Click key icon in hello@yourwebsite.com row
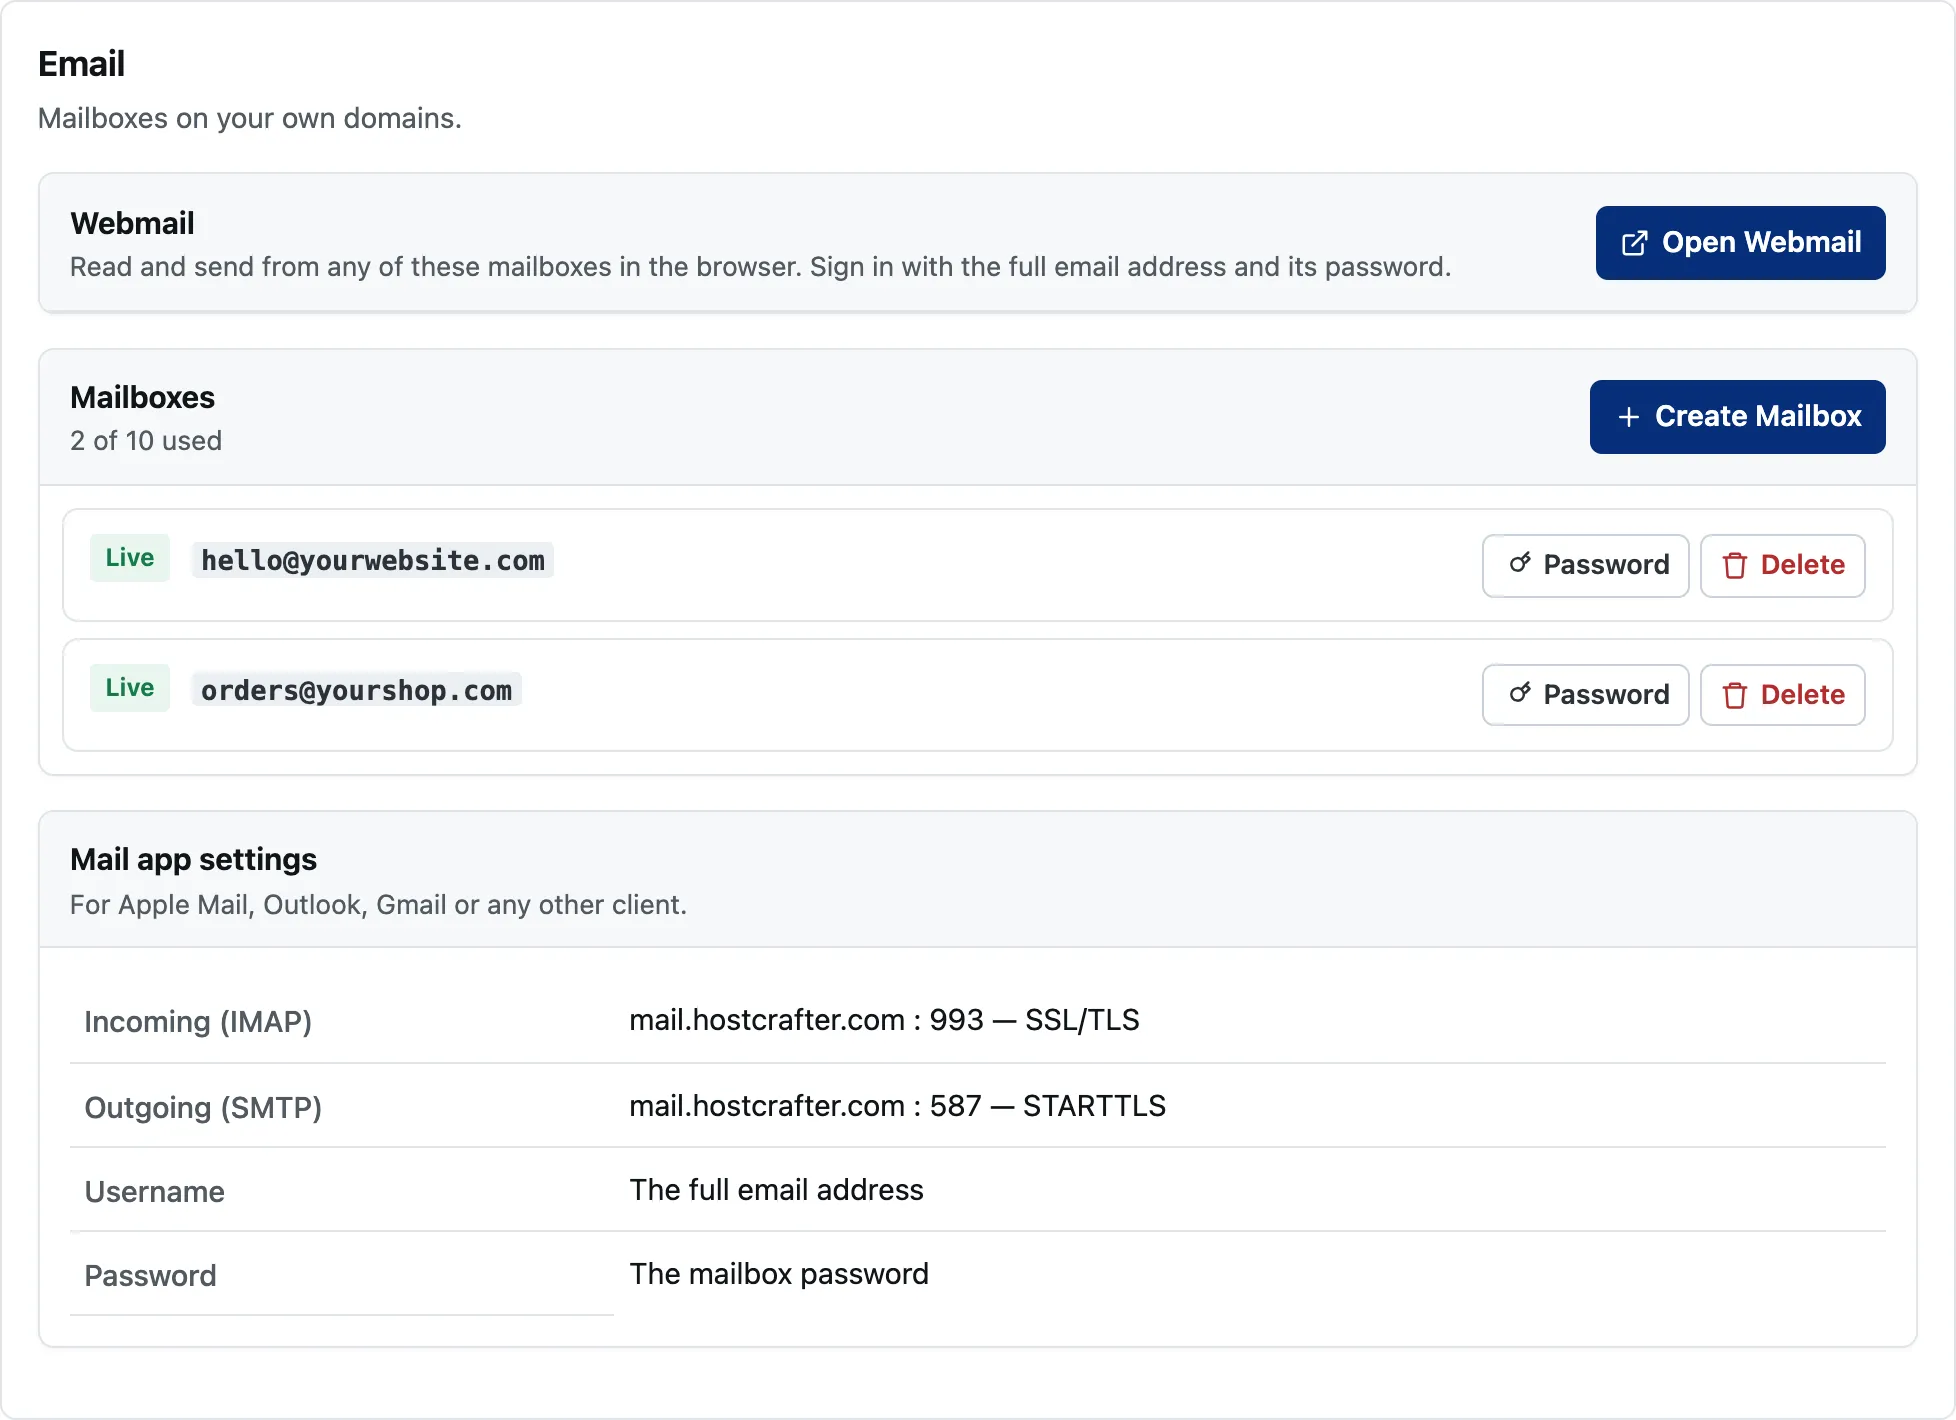Screen dimensions: 1956x1420 tap(1520, 564)
